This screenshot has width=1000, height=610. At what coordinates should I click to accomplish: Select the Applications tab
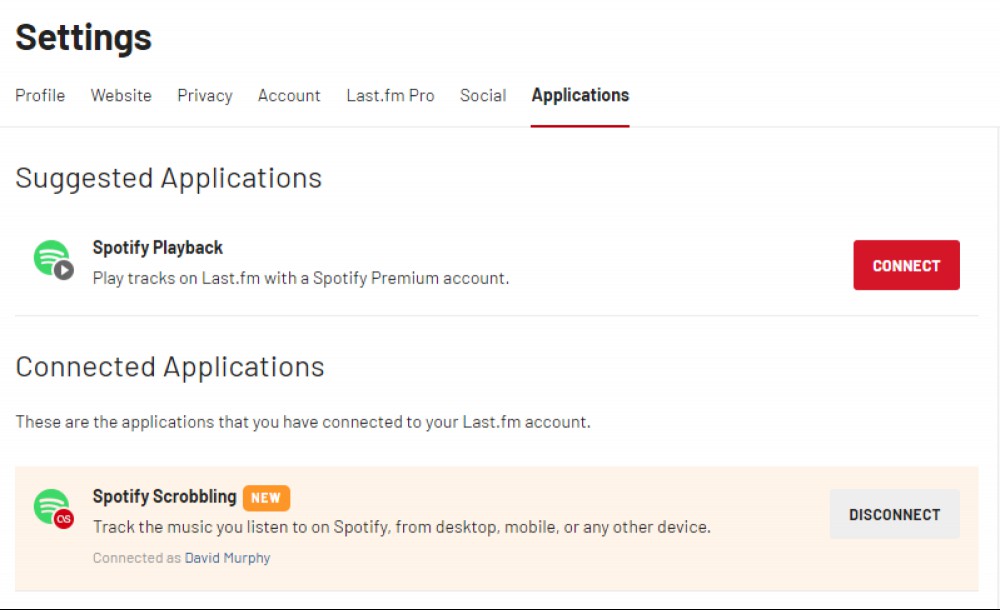click(x=580, y=95)
